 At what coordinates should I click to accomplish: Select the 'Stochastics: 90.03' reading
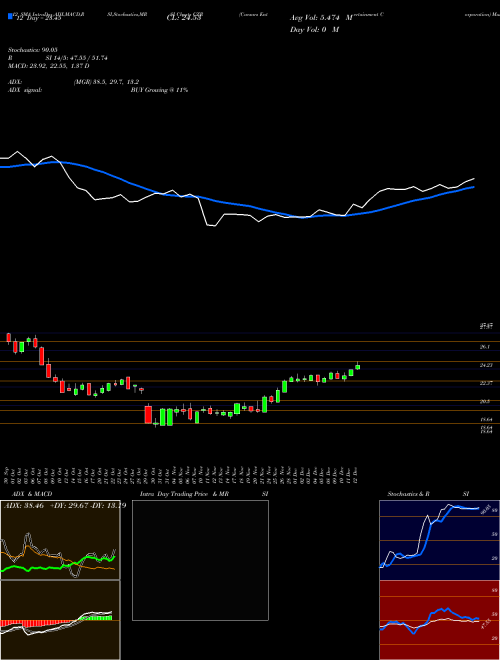coord(33,50)
